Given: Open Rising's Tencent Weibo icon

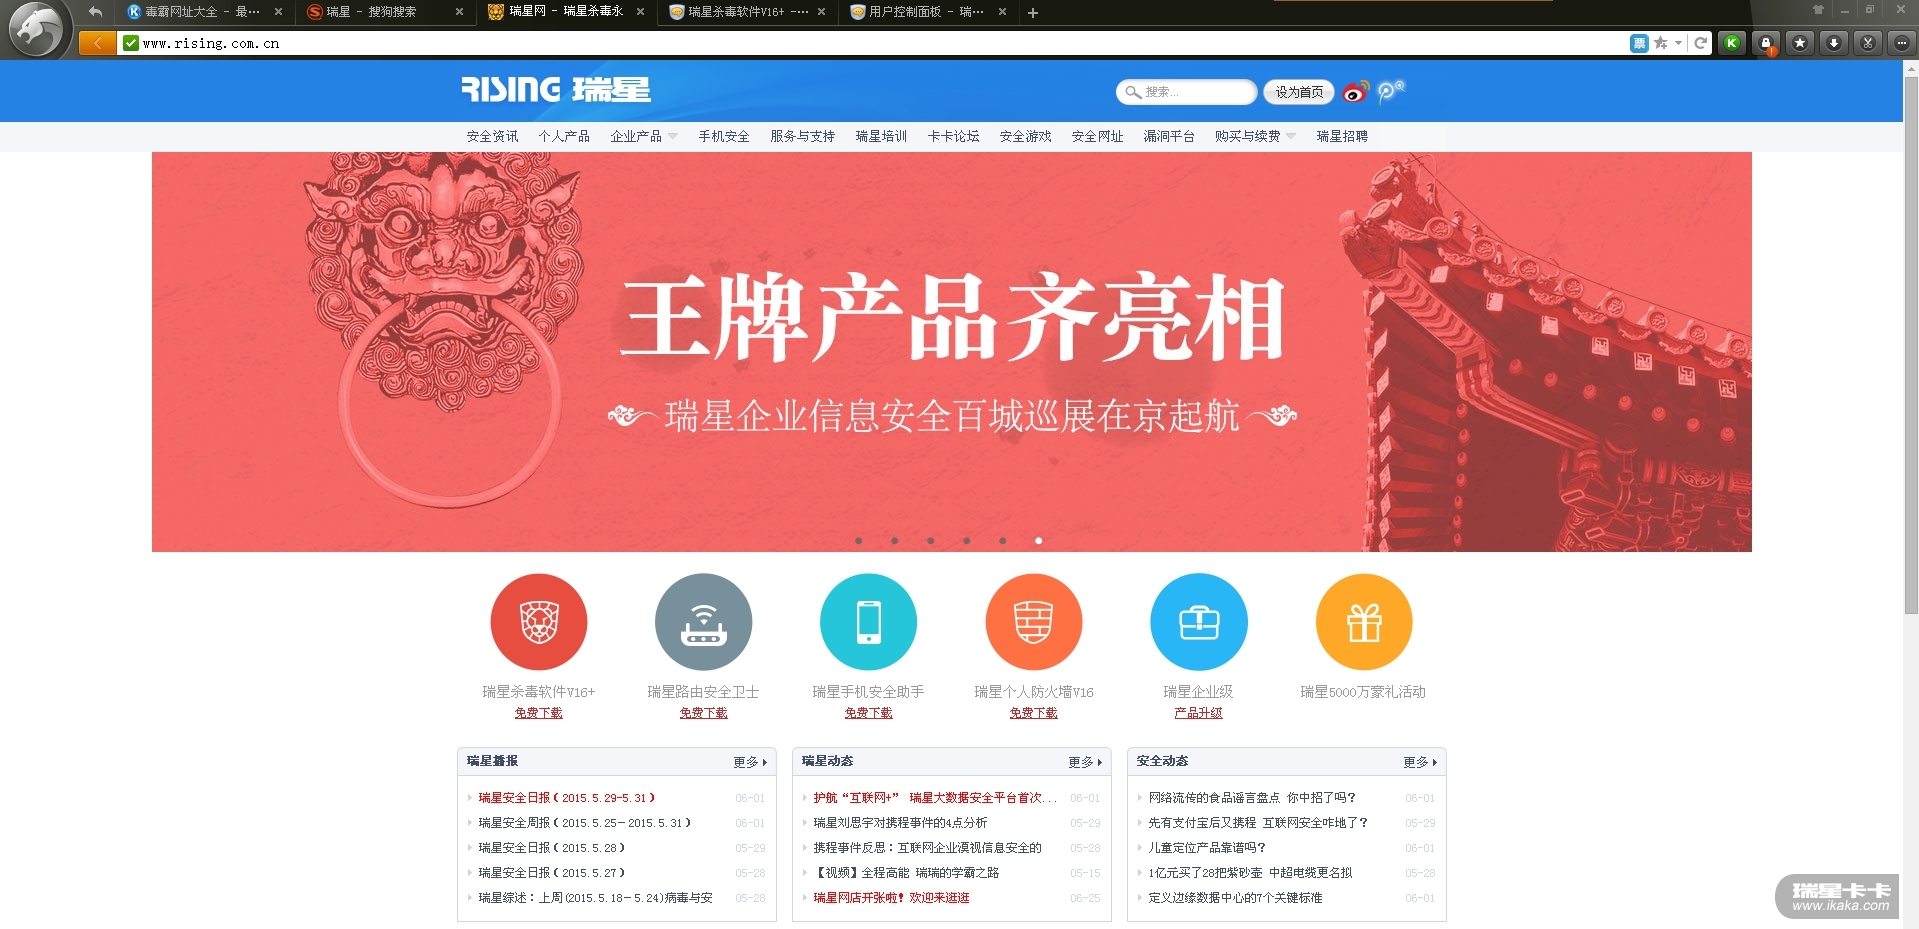Looking at the screenshot, I should (x=1390, y=91).
